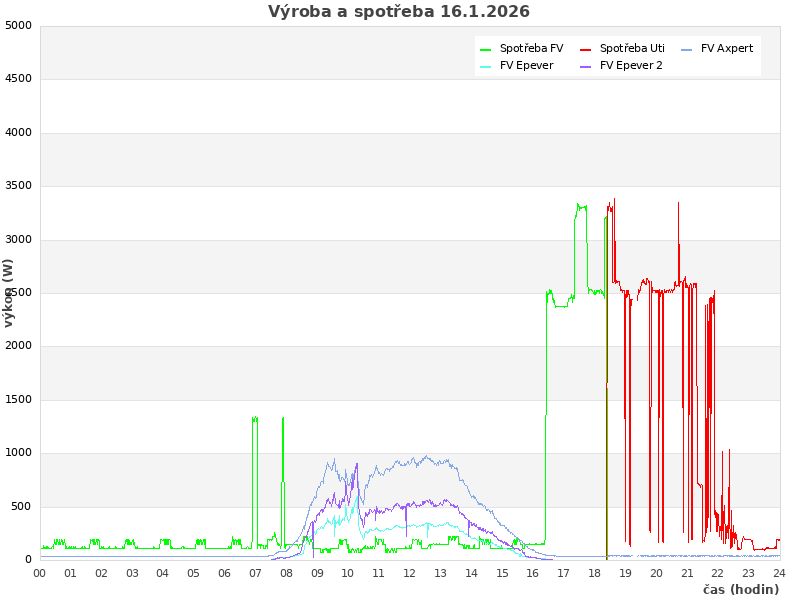The image size is (800, 600).
Task: Click hour 12 on the time axis
Action: [410, 573]
